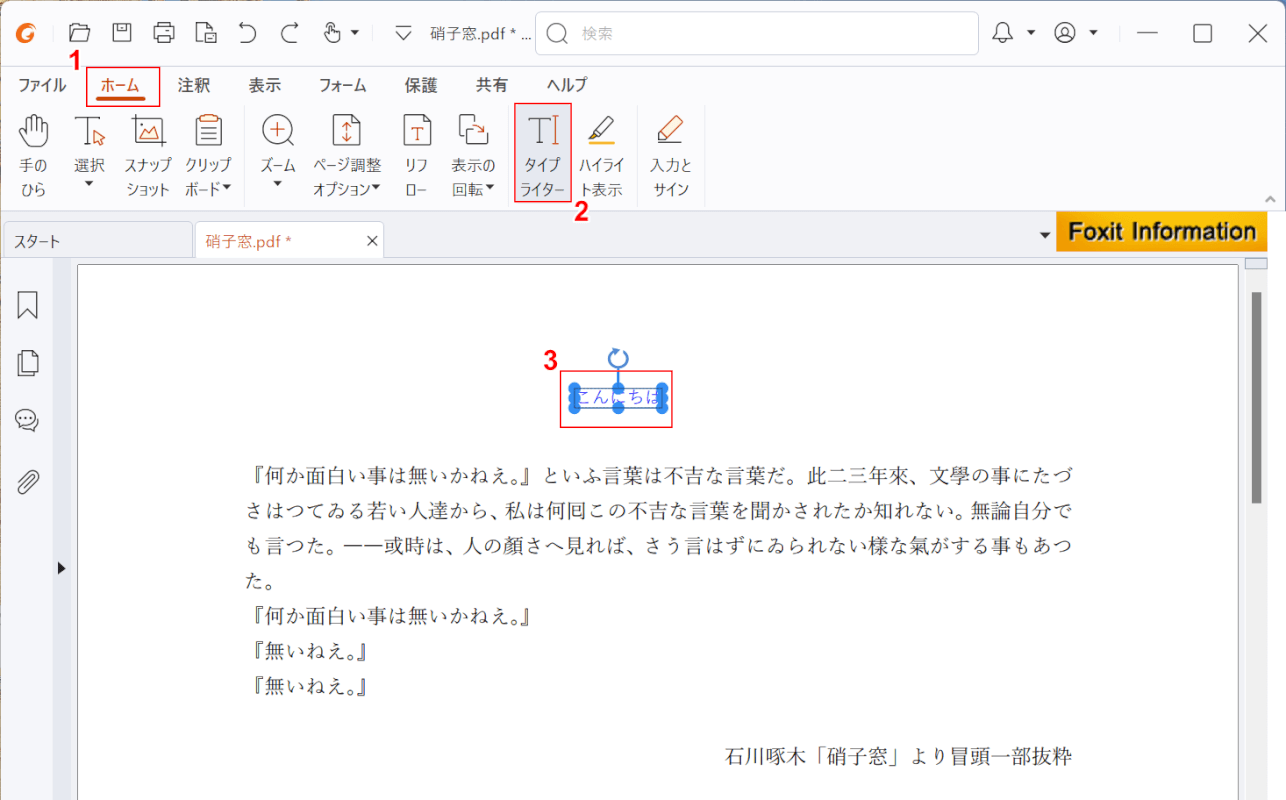Close the 硝子窓.pdf tab

[x=372, y=241]
